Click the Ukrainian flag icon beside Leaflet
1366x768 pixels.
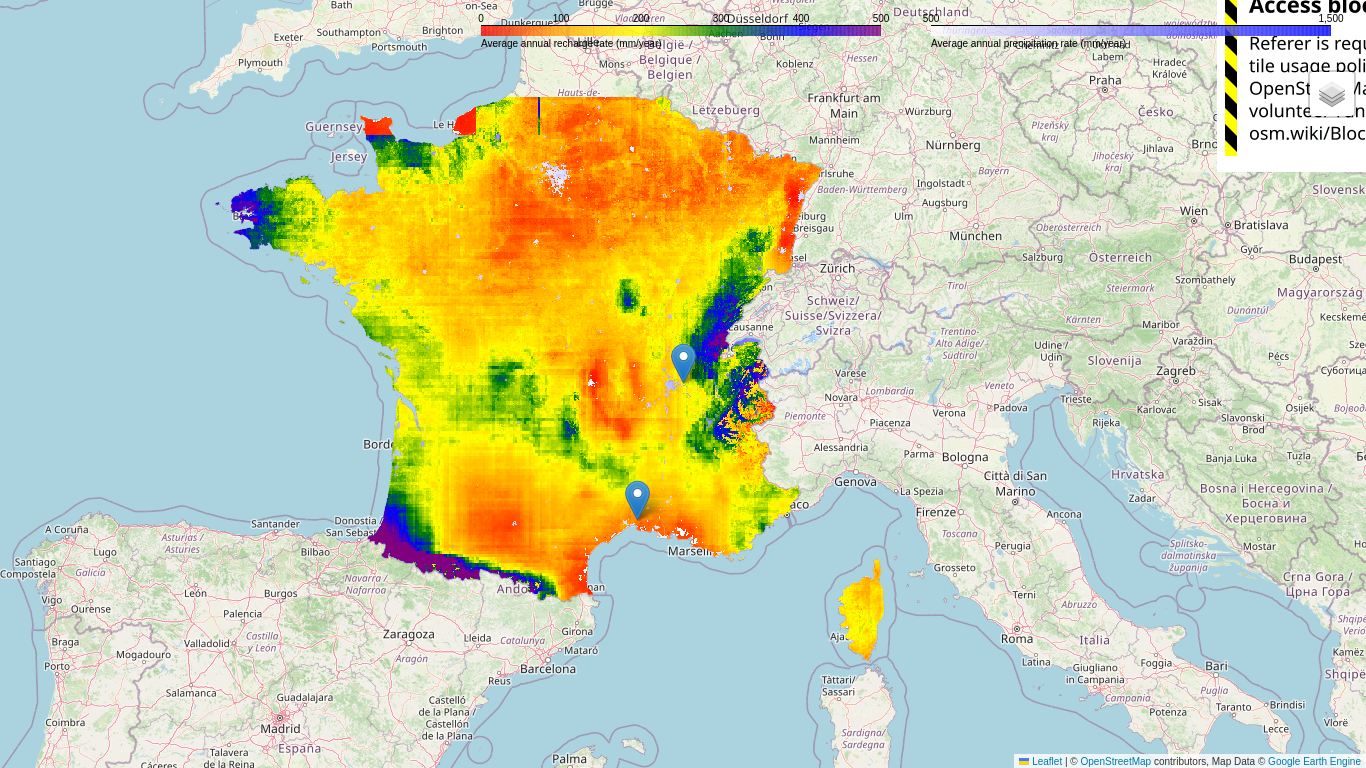click(x=1024, y=761)
